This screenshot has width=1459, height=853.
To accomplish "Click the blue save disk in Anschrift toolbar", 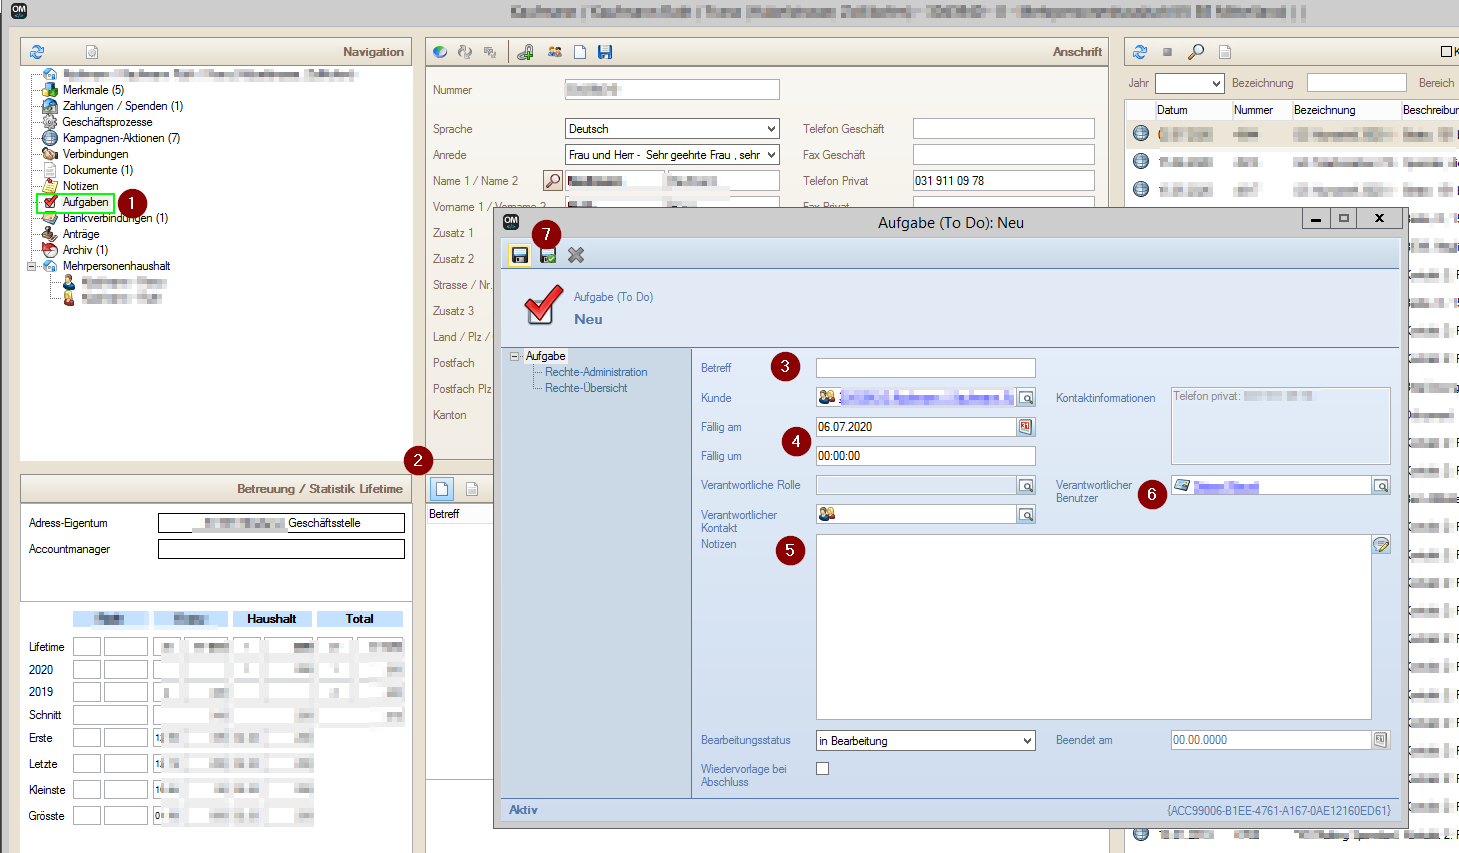I will click(605, 52).
